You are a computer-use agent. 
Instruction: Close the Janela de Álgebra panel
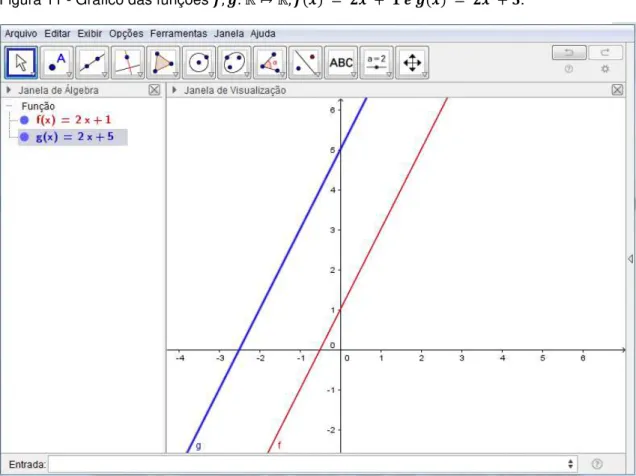[154, 90]
